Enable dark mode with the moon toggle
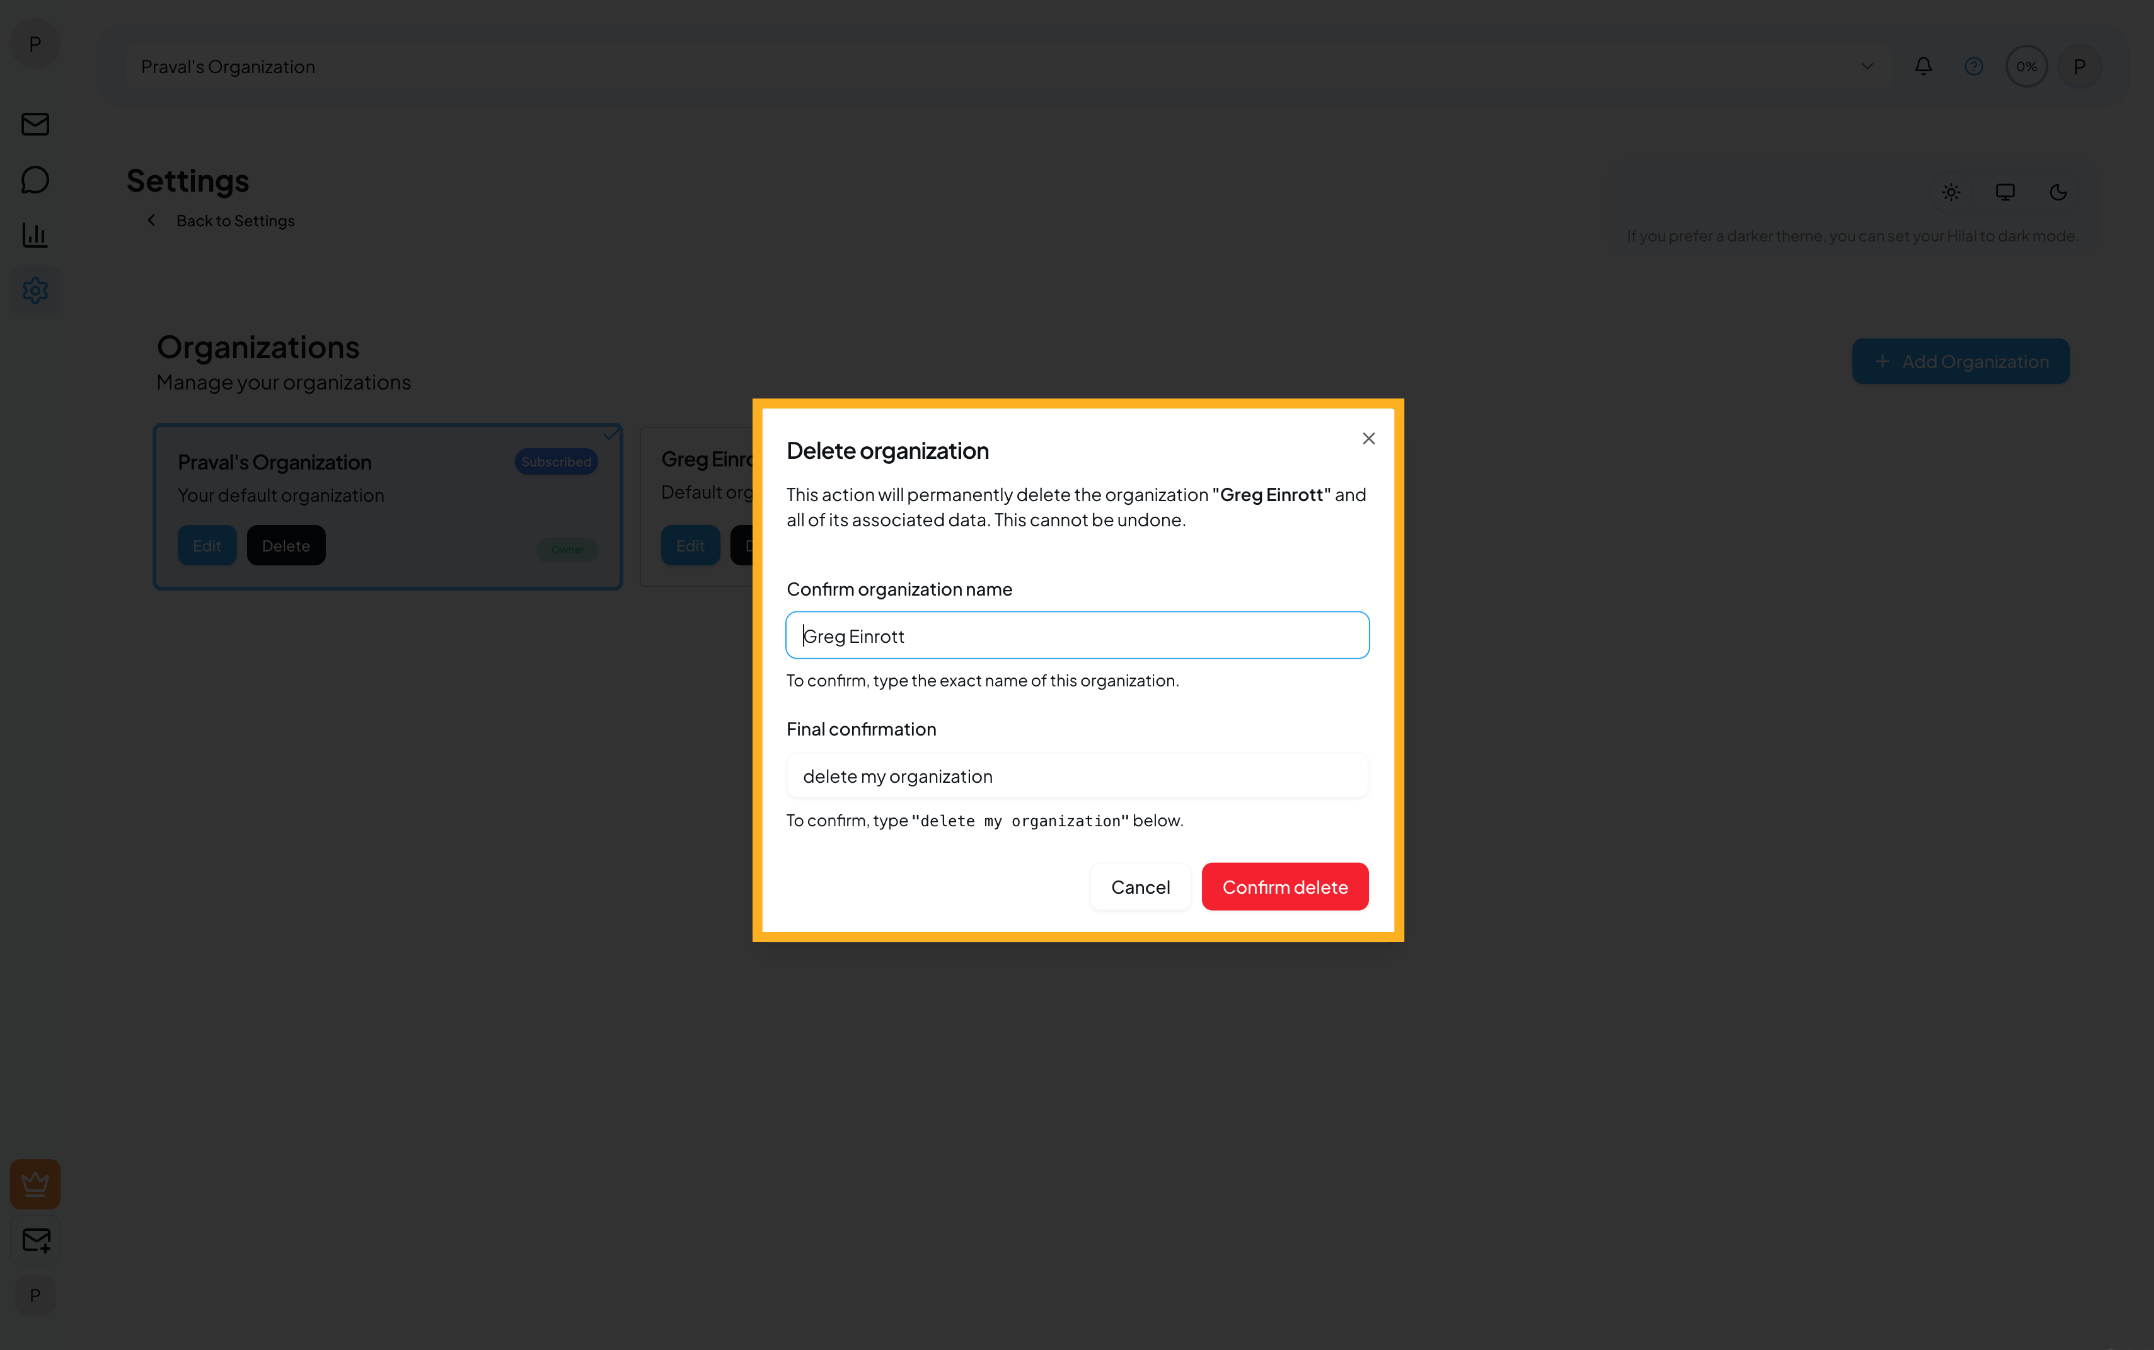The height and width of the screenshot is (1350, 2154). pos(2059,192)
